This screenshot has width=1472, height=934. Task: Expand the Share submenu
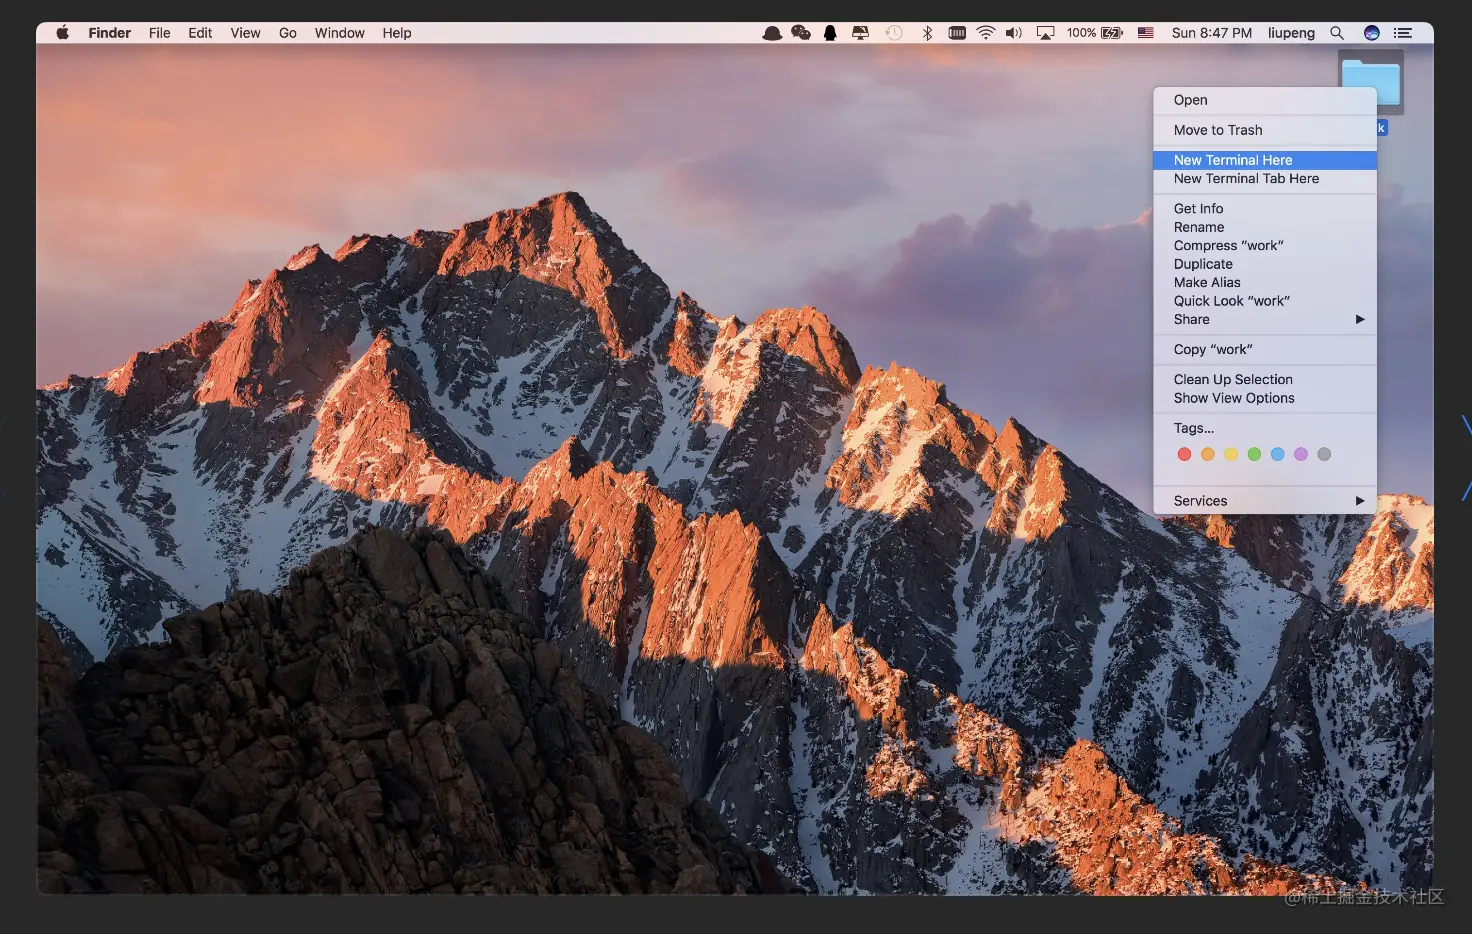coord(1265,320)
